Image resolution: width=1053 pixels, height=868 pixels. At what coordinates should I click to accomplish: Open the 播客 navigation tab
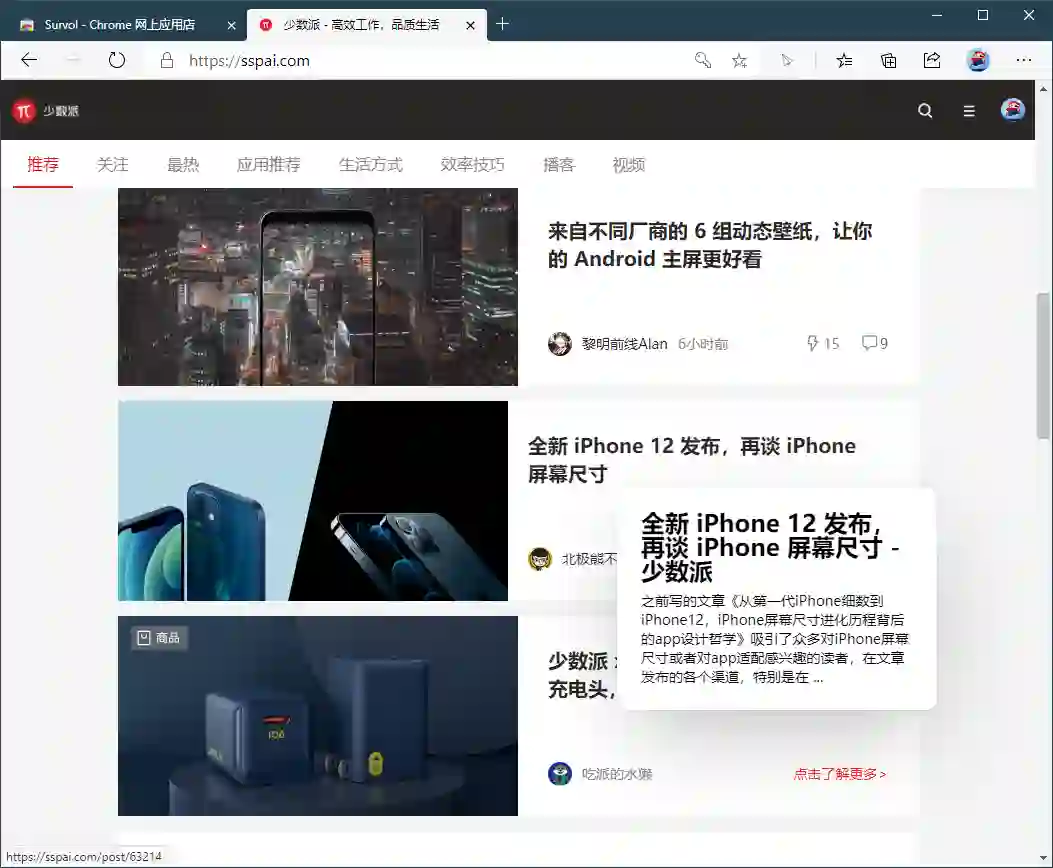(559, 164)
